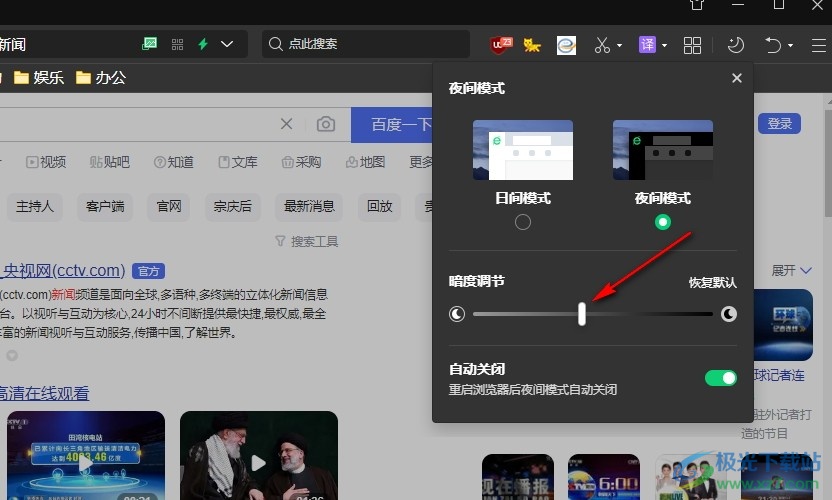Click the 官方 badge next to cctv result
832x500 pixels.
tap(149, 271)
